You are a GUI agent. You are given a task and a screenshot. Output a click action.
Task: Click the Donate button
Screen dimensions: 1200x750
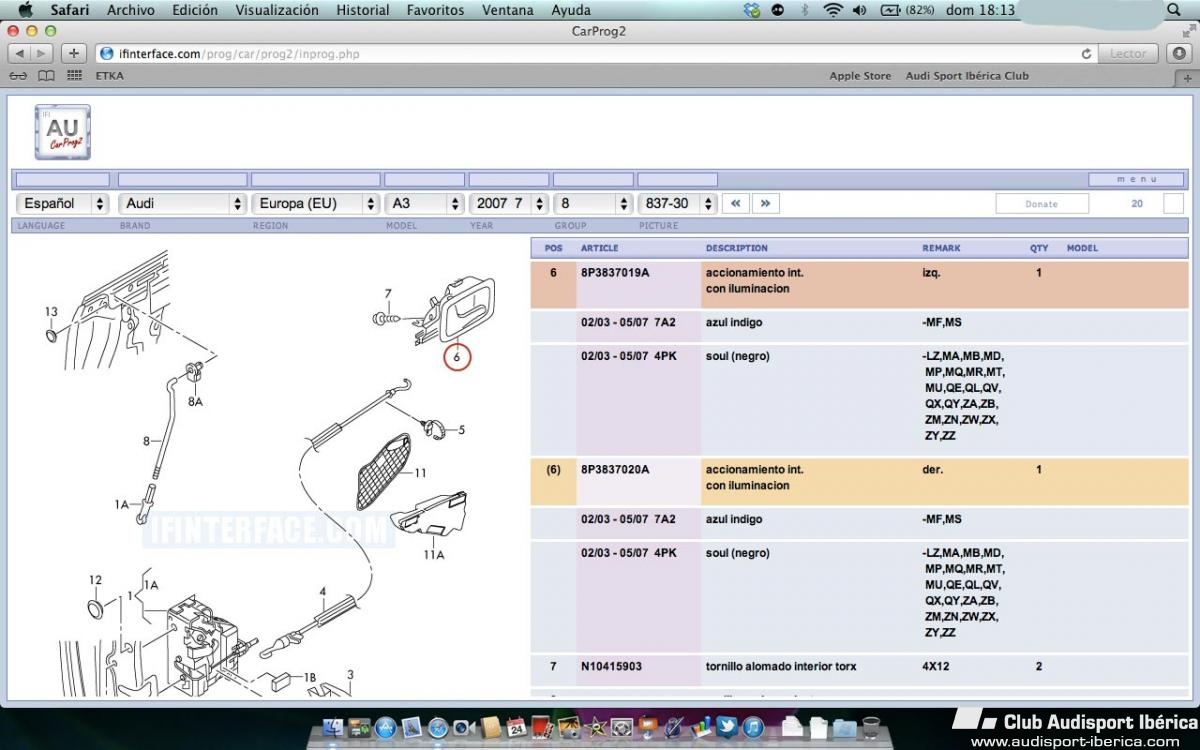[x=1041, y=204]
